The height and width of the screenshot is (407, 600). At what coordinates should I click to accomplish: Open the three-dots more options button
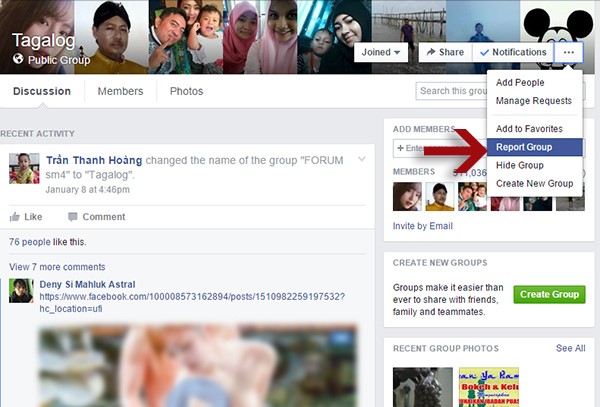click(569, 52)
